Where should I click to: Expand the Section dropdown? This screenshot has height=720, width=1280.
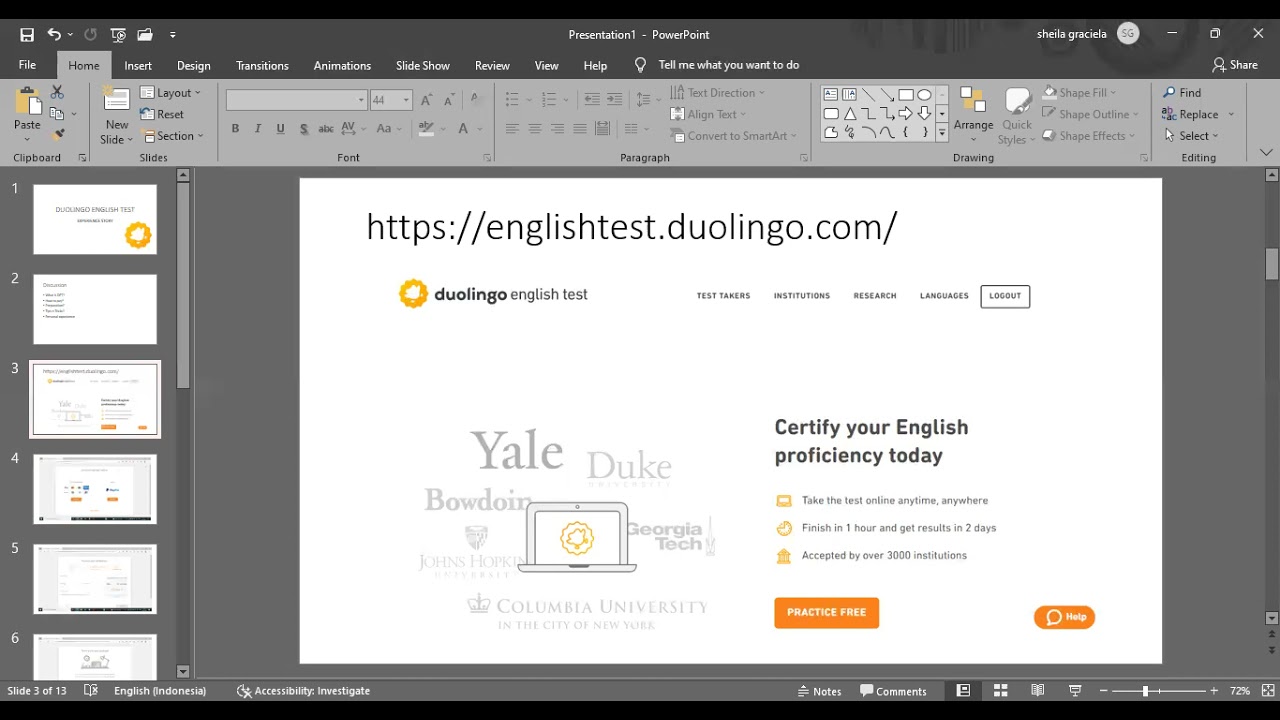pos(173,136)
